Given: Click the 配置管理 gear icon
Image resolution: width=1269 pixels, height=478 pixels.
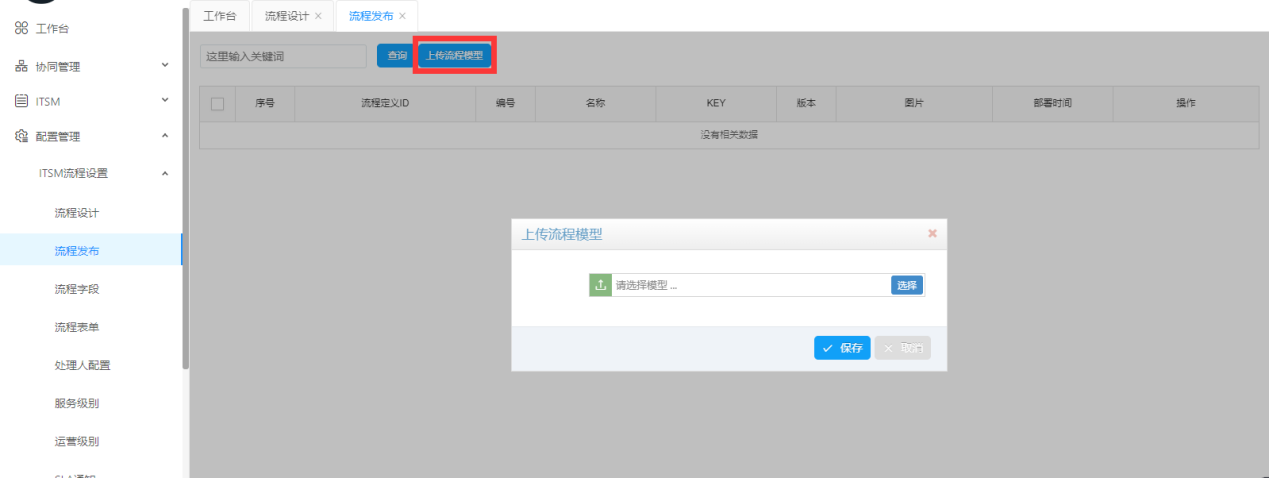Looking at the screenshot, I should click(x=21, y=137).
